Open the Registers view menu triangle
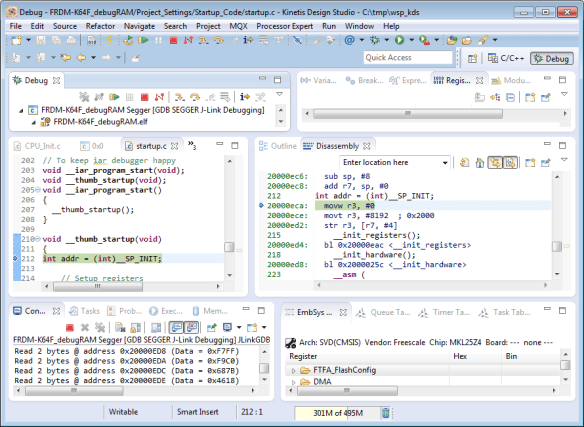Viewport: 584px width, 427px height. [x=564, y=94]
